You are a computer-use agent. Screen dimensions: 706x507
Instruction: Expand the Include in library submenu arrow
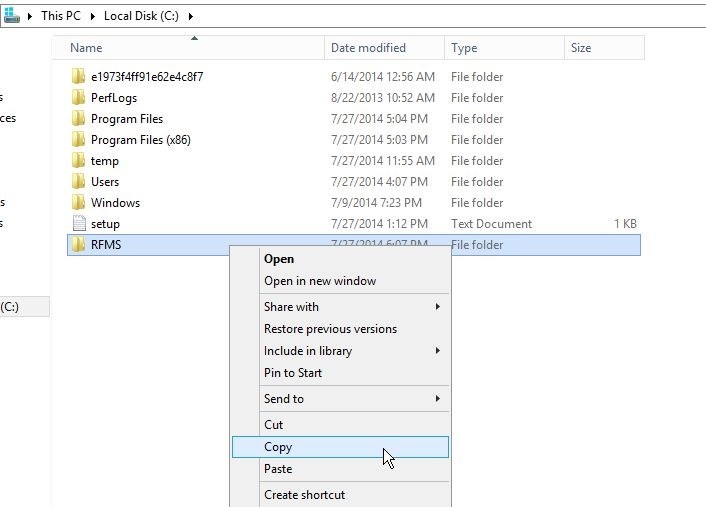click(x=437, y=350)
